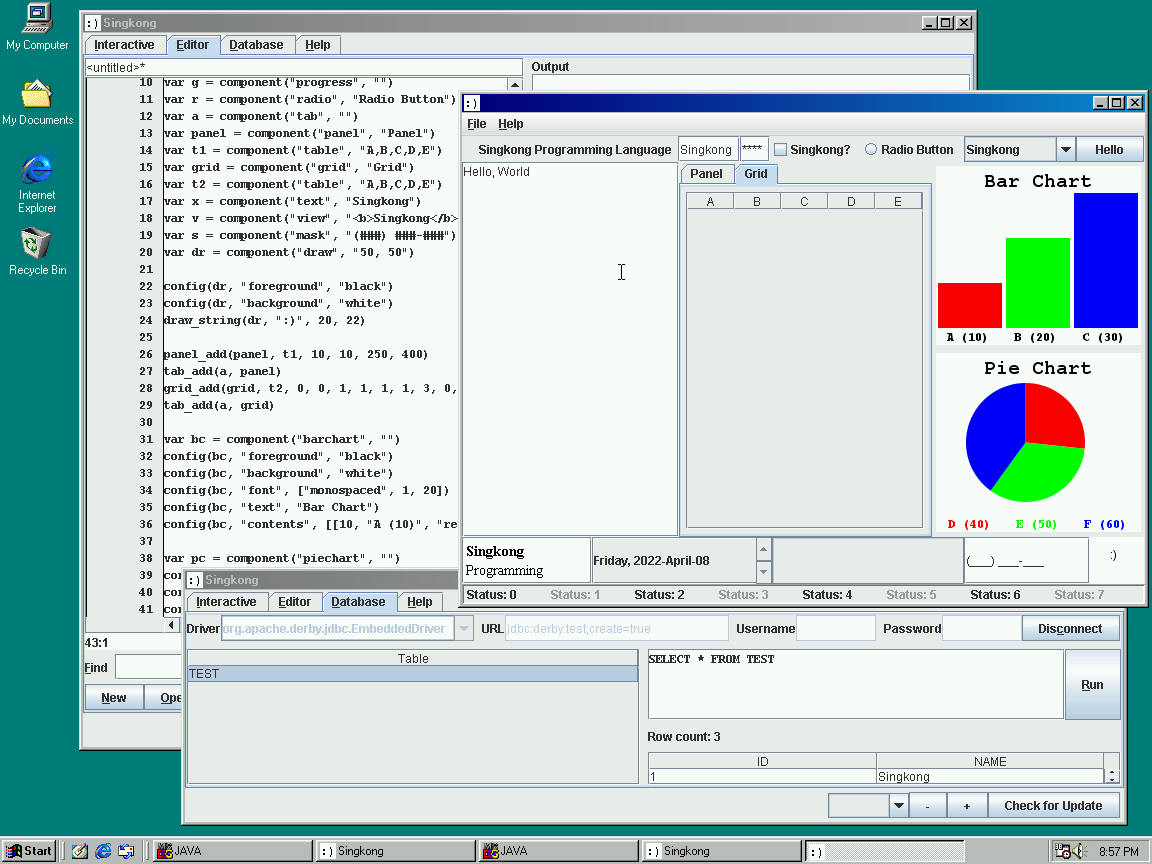Open the File menu
This screenshot has width=1152, height=864.
coord(477,124)
